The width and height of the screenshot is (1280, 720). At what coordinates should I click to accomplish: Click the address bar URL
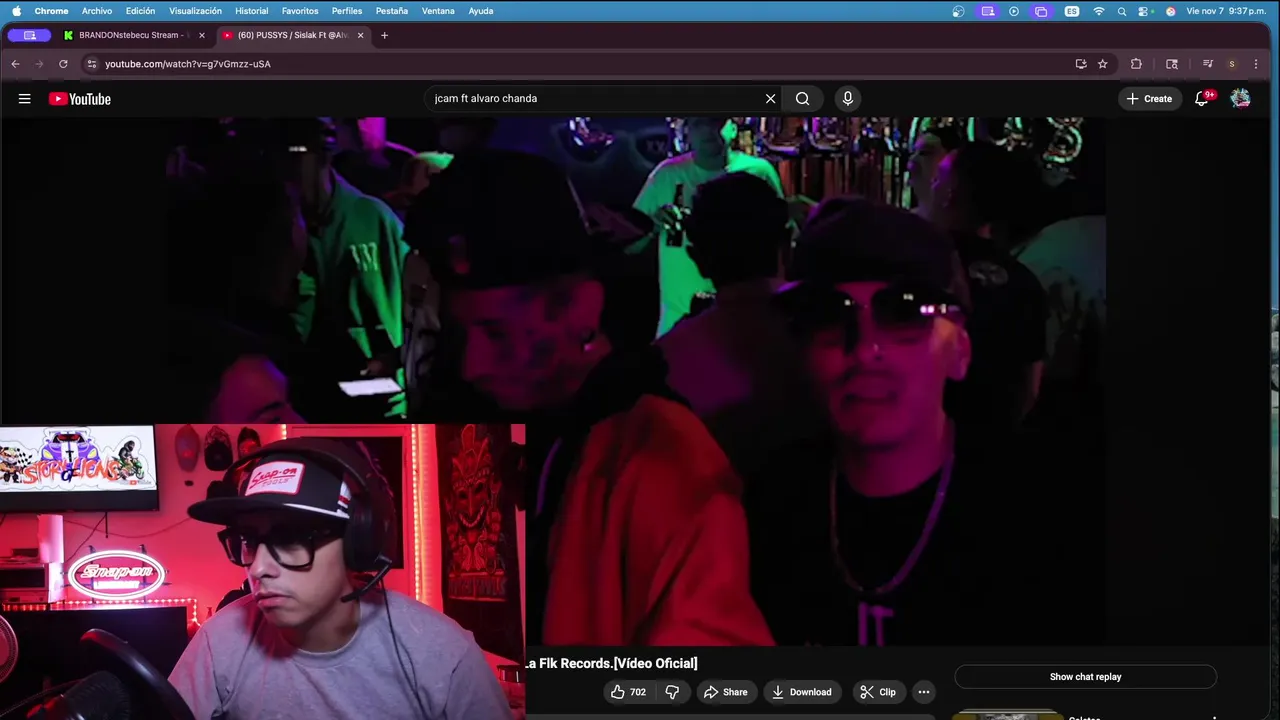pyautogui.click(x=188, y=64)
